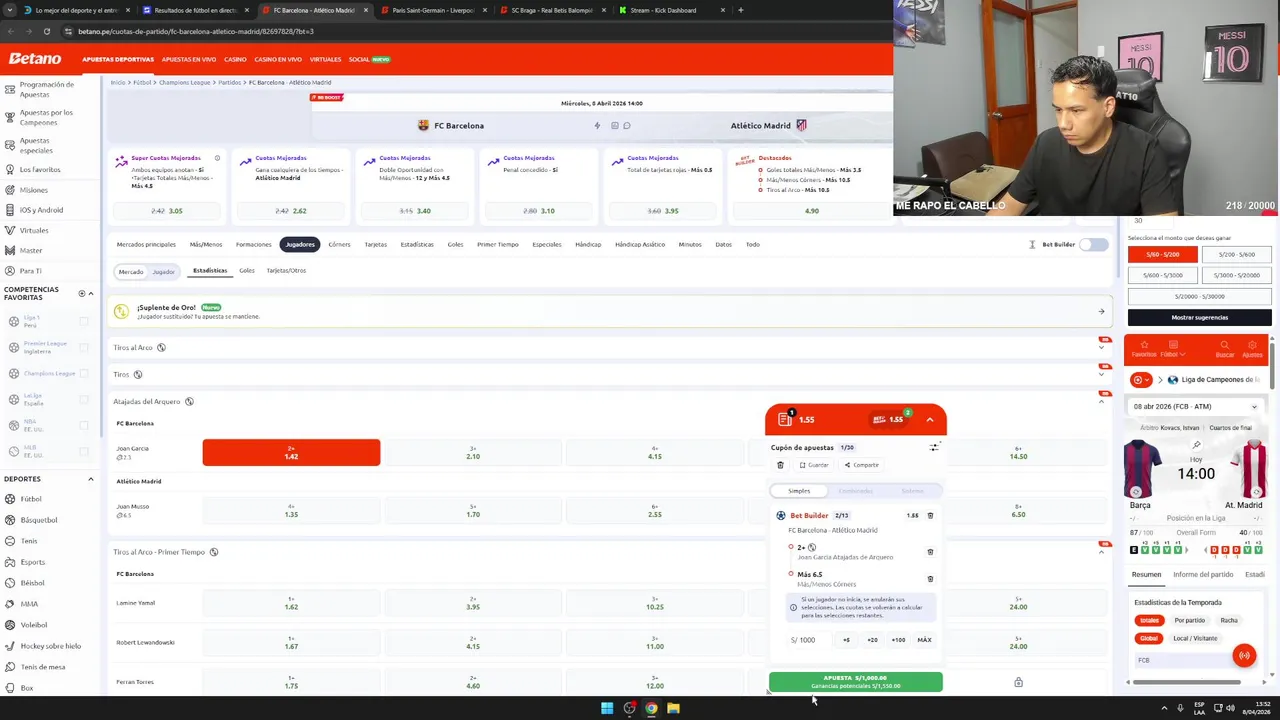Open the Windows Start menu
The width and height of the screenshot is (1280, 720).
point(606,708)
